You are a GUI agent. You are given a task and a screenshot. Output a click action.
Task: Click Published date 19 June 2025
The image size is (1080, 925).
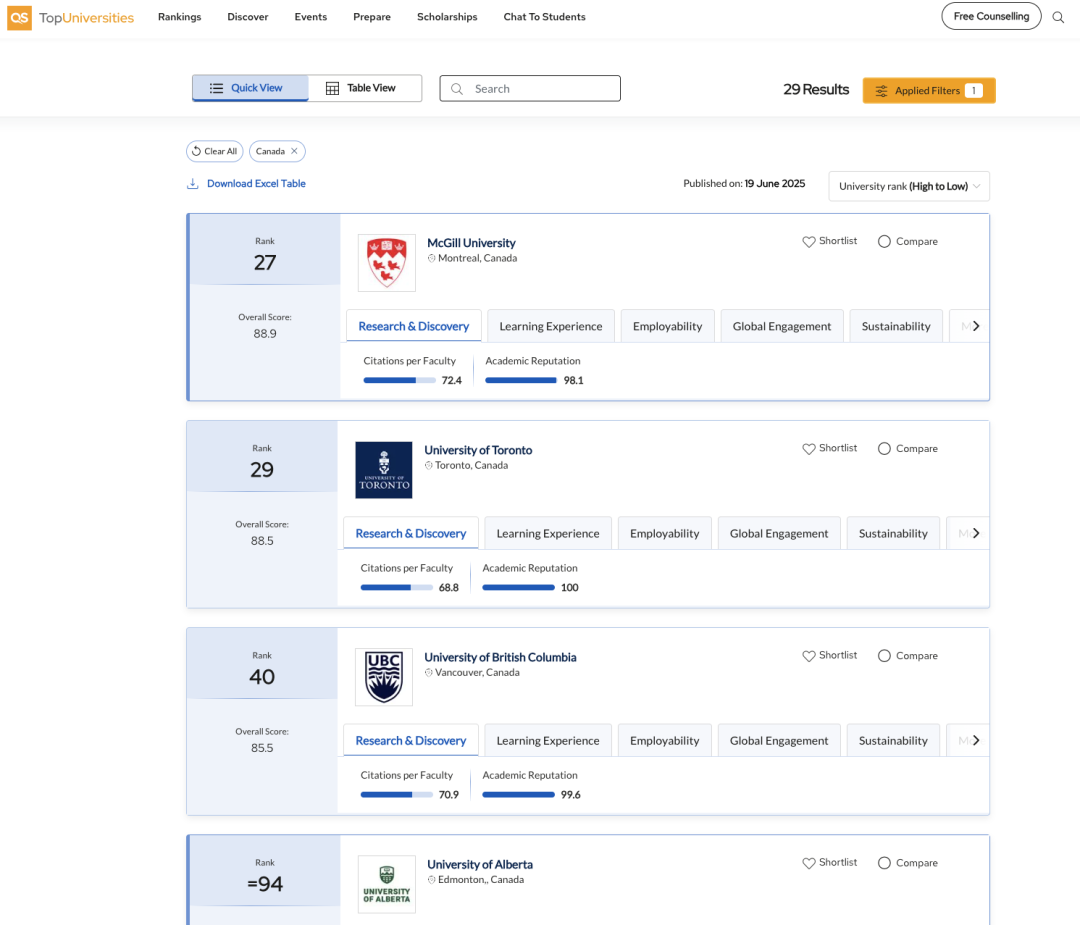pos(775,183)
